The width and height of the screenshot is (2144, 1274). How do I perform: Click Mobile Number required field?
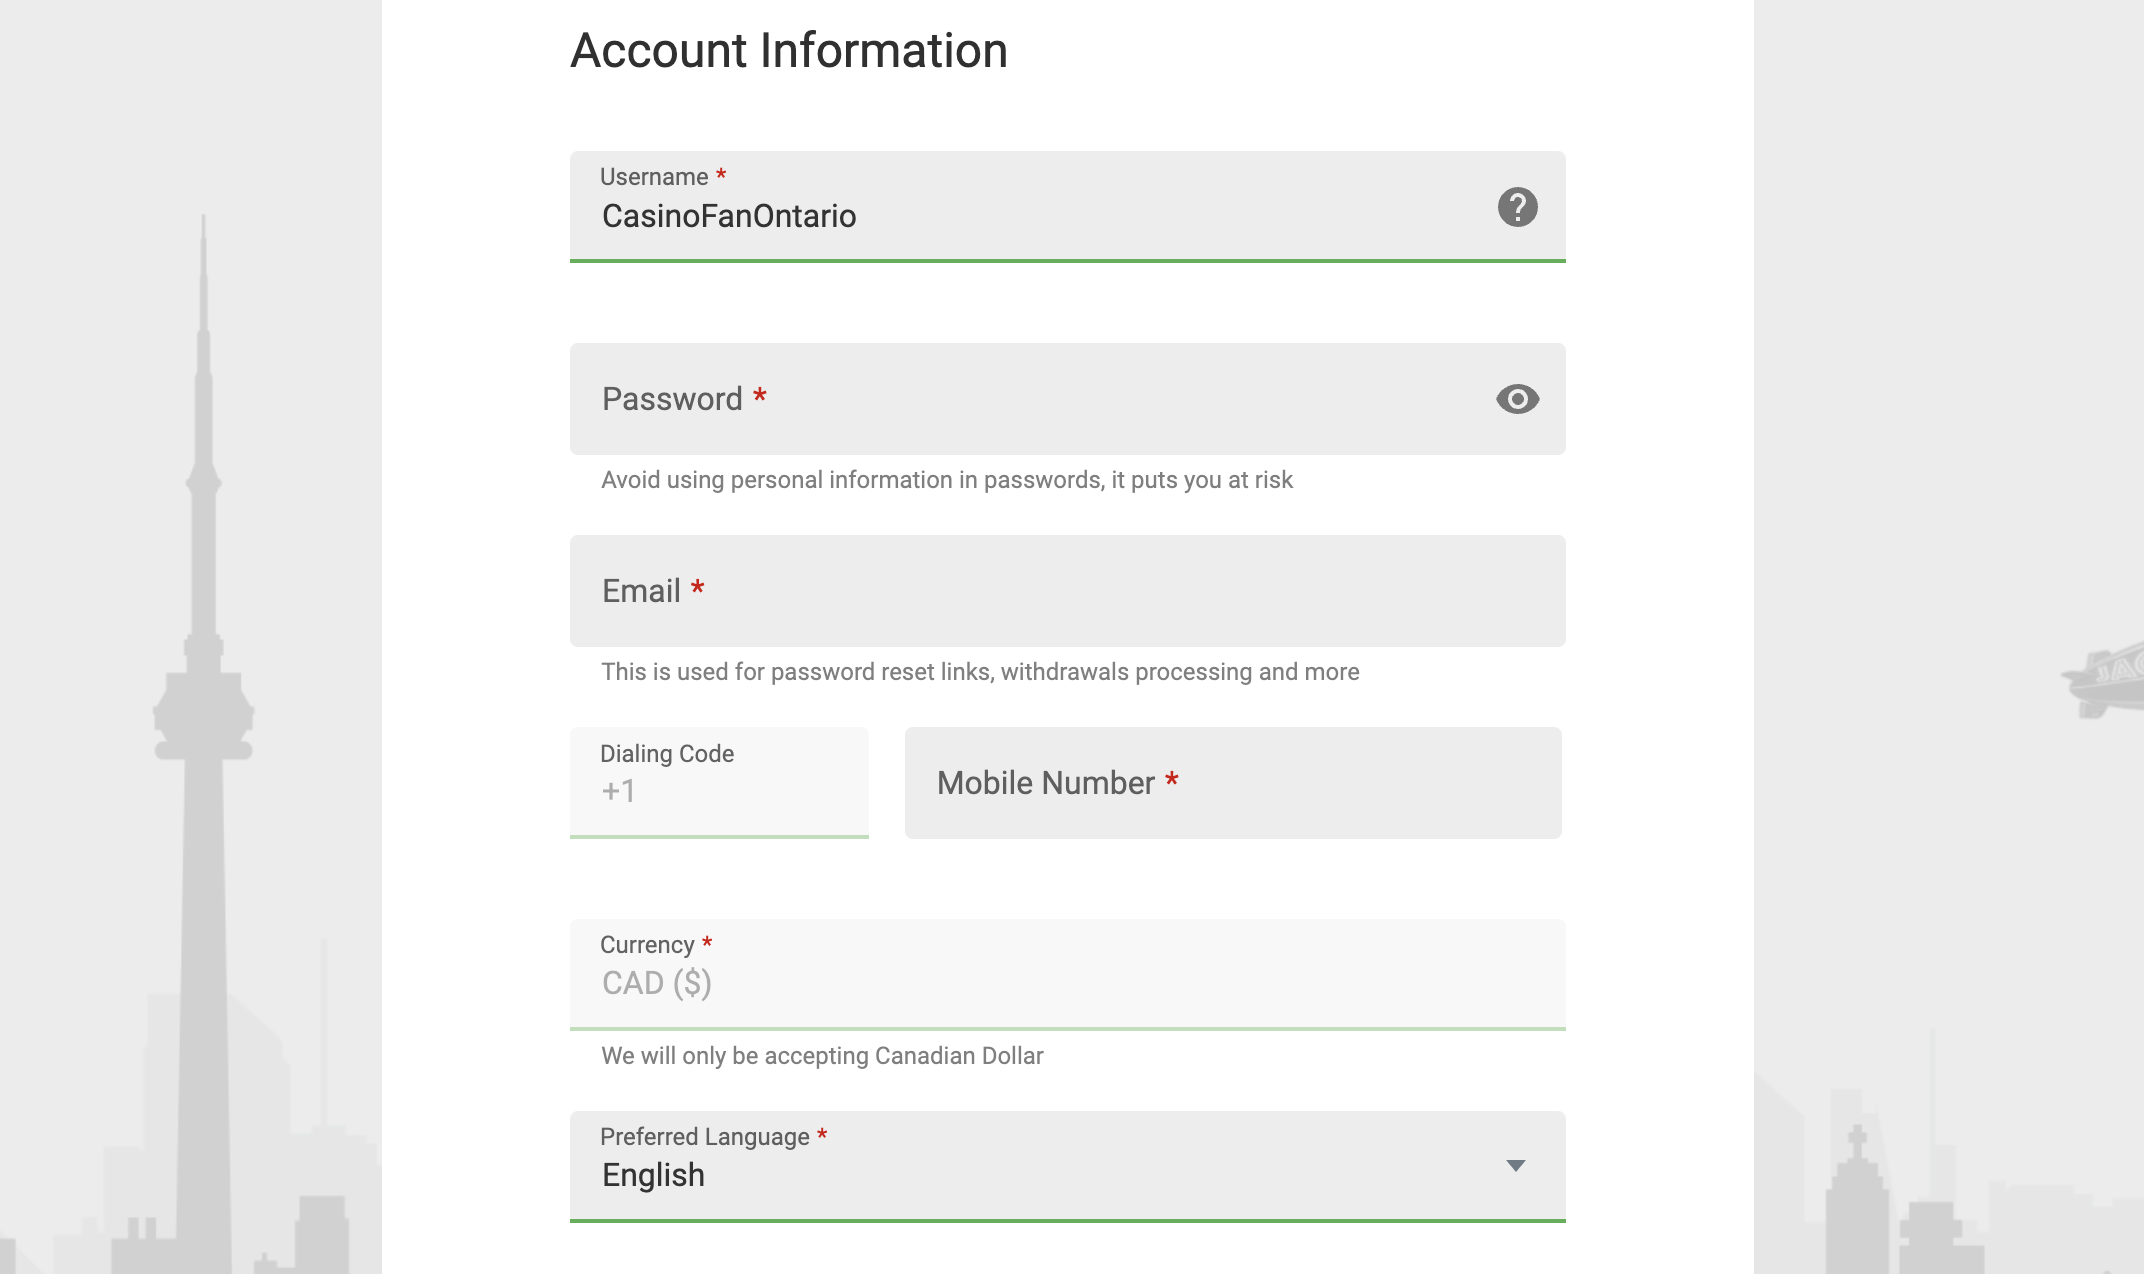[1233, 783]
